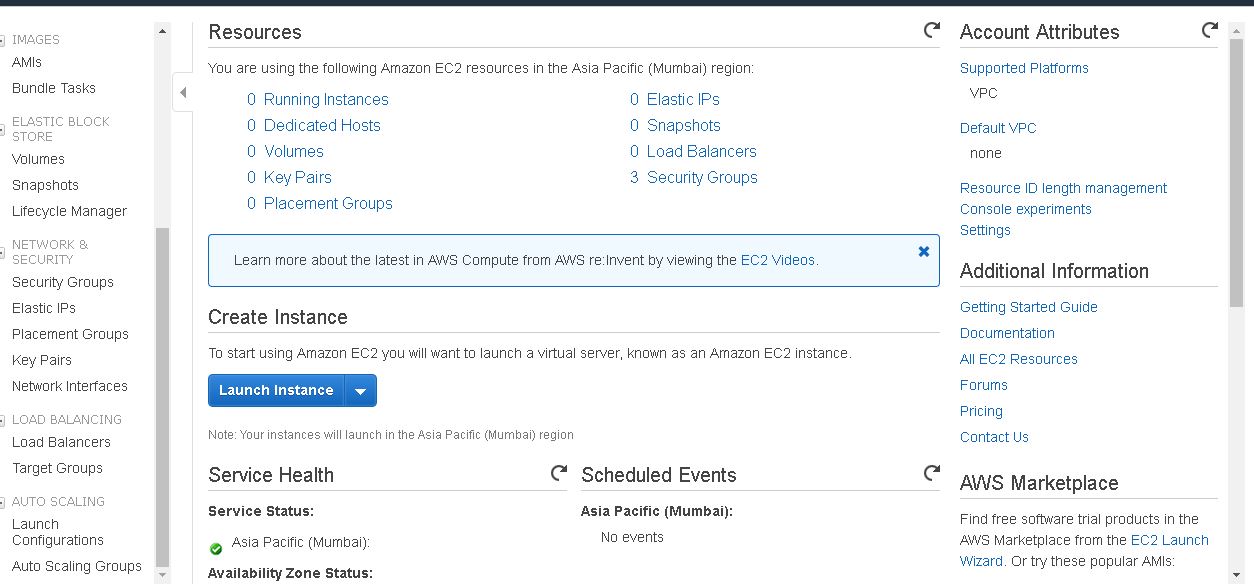This screenshot has height=585, width=1254.
Task: Click the green Asia Pacific status icon
Action: (x=216, y=548)
